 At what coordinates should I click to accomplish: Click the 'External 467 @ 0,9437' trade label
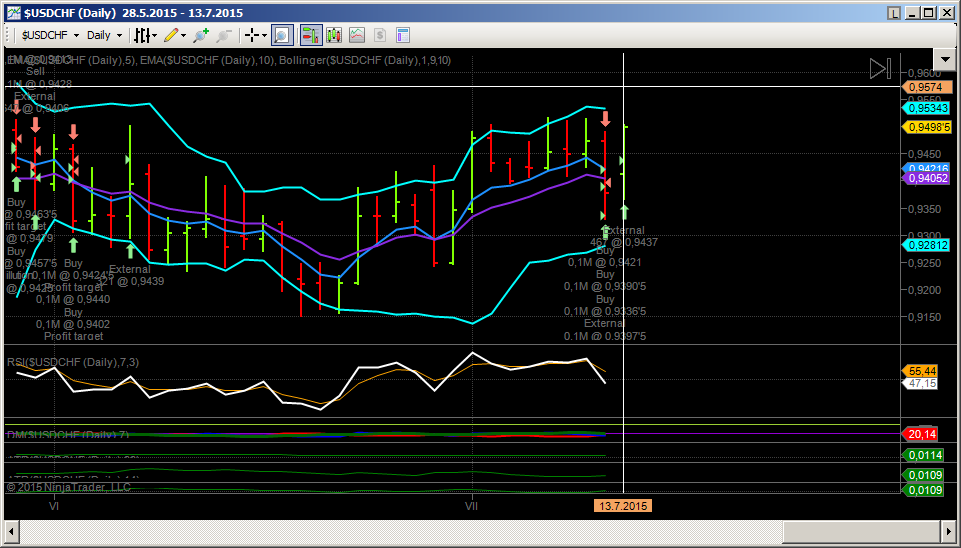click(624, 237)
